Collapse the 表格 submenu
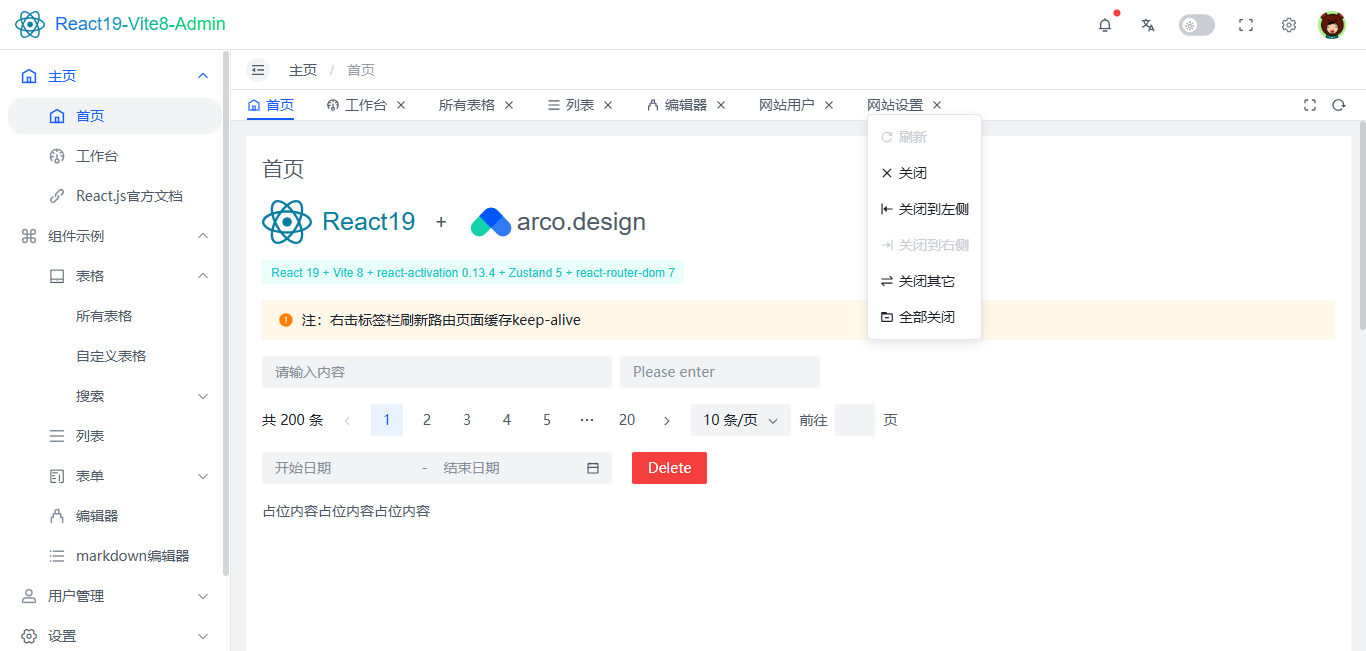 point(115,276)
